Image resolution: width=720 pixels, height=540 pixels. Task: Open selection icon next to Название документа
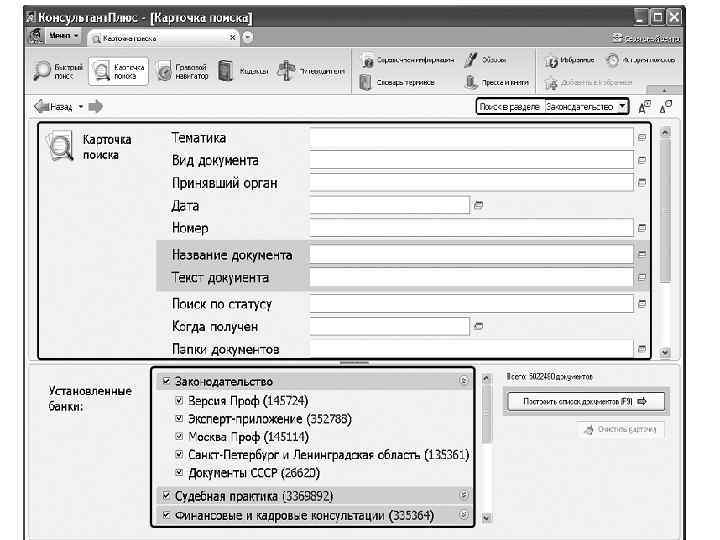[x=642, y=253]
